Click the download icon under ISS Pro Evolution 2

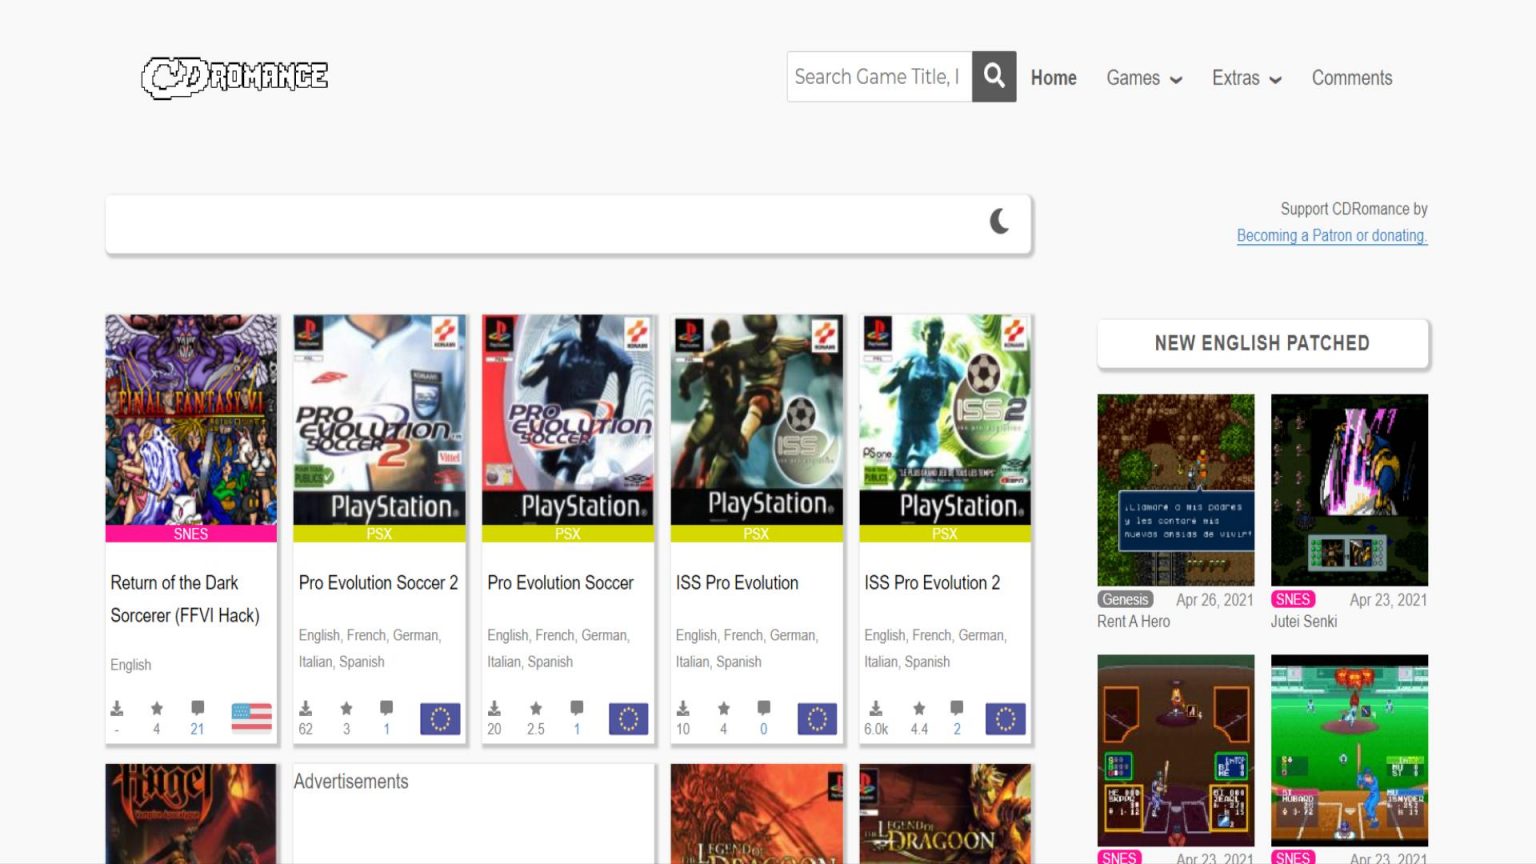875,709
